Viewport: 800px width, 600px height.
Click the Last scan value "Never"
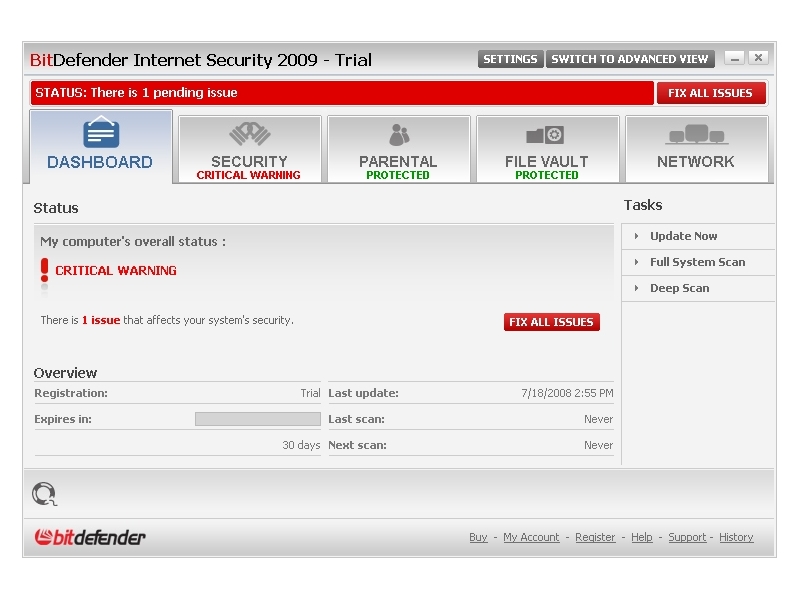click(598, 419)
